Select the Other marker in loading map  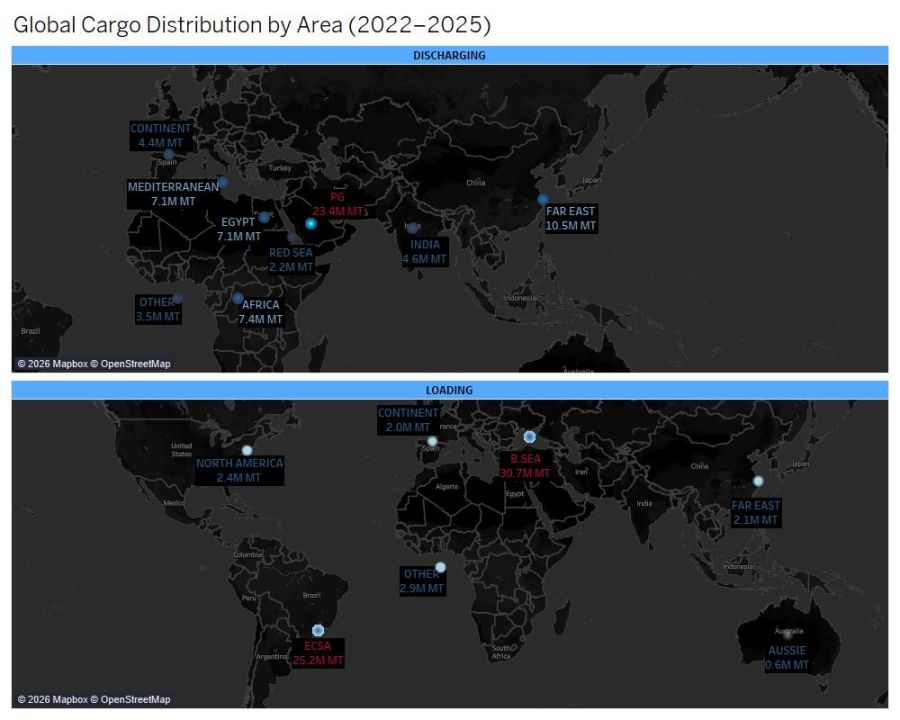[440, 567]
